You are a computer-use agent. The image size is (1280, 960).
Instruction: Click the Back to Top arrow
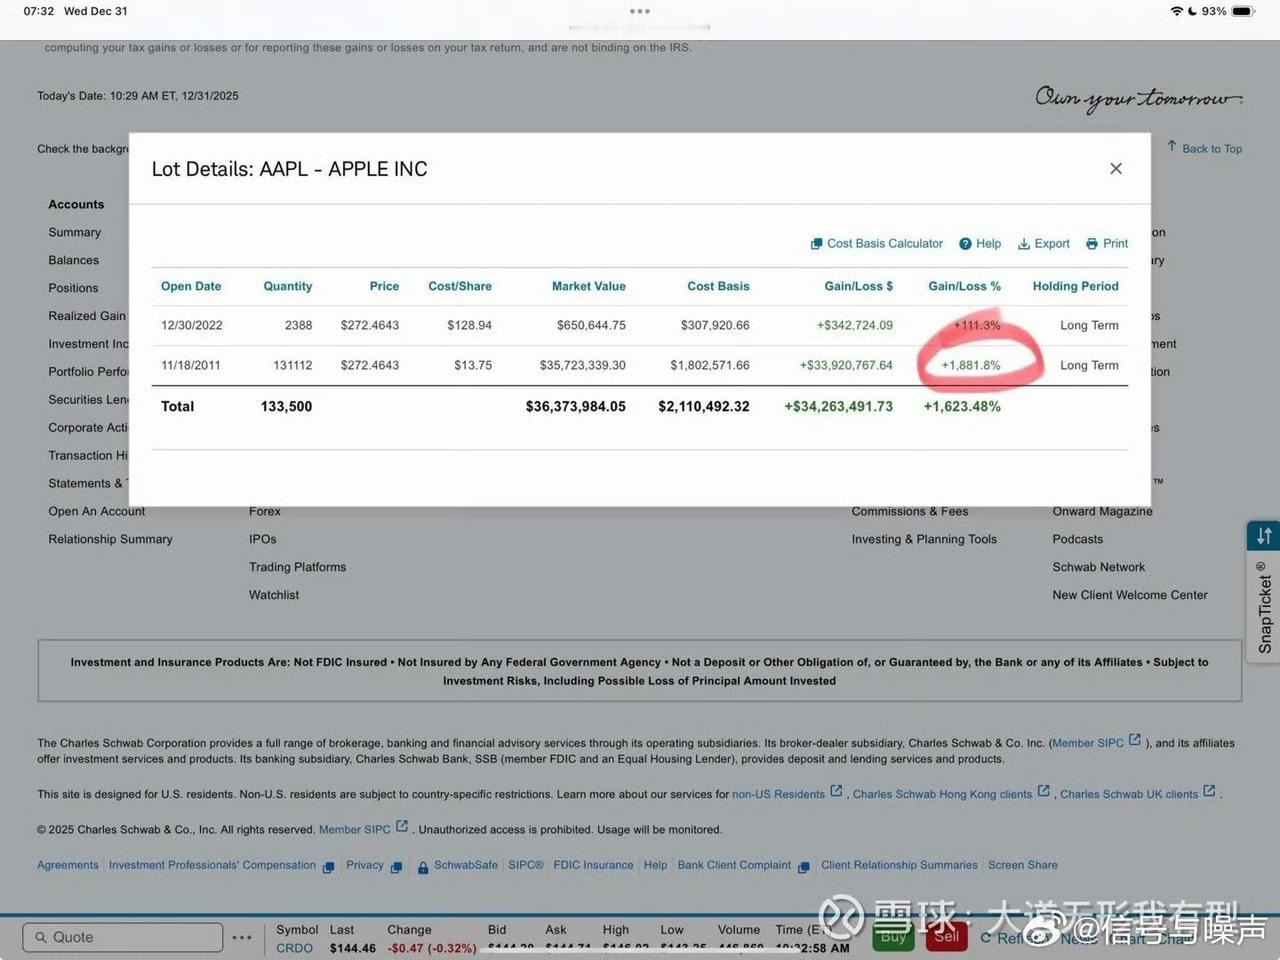pyautogui.click(x=1172, y=147)
